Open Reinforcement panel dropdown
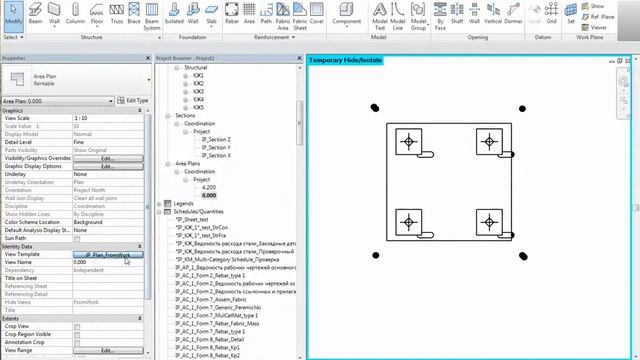Screen dimensions: 640x360 click(274, 37)
